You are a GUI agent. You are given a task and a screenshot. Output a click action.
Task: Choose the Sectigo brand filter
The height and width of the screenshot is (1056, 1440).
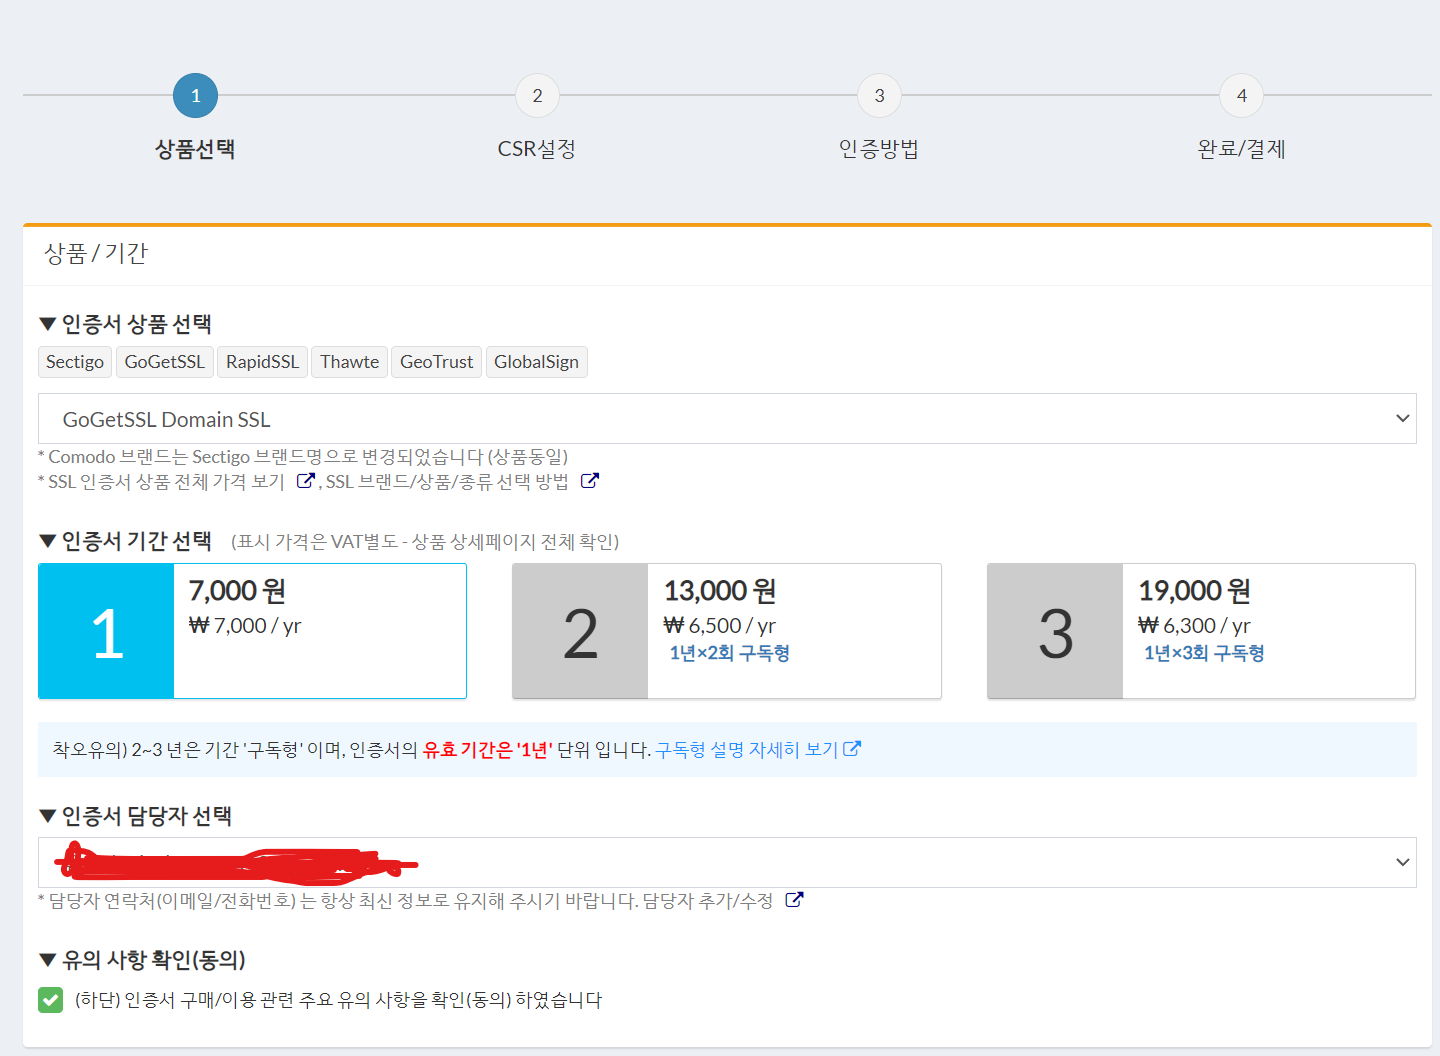coord(75,362)
